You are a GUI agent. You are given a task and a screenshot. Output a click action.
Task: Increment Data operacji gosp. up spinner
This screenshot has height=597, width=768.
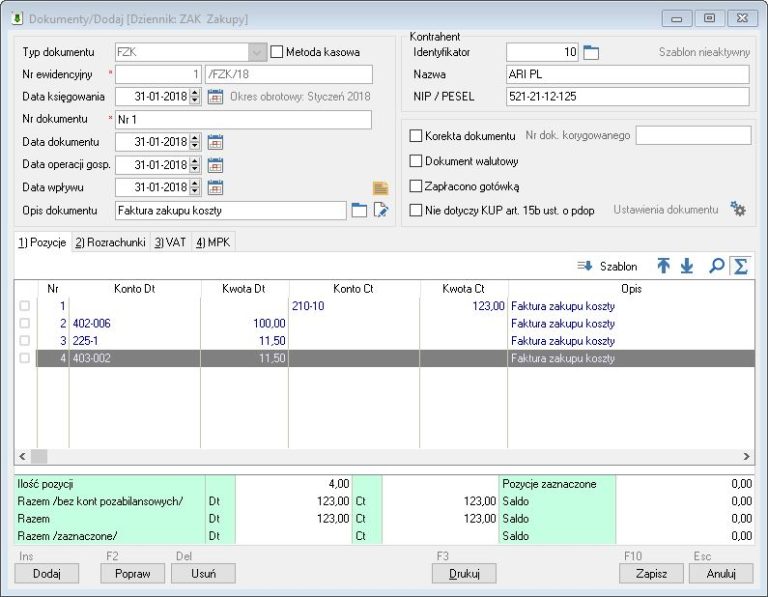pyautogui.click(x=195, y=161)
